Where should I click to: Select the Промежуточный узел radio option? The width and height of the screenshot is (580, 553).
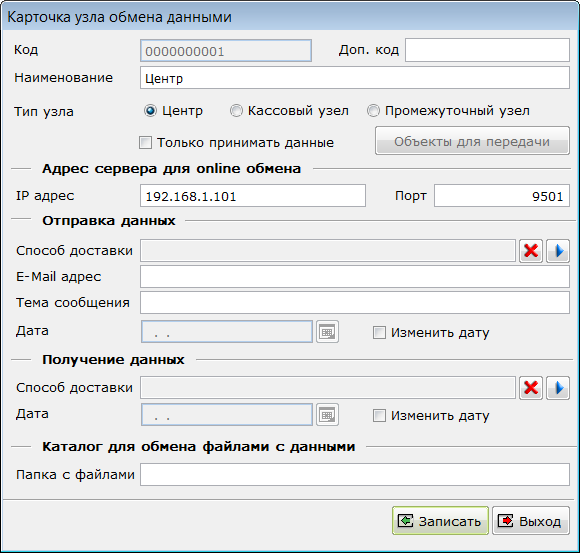click(373, 111)
